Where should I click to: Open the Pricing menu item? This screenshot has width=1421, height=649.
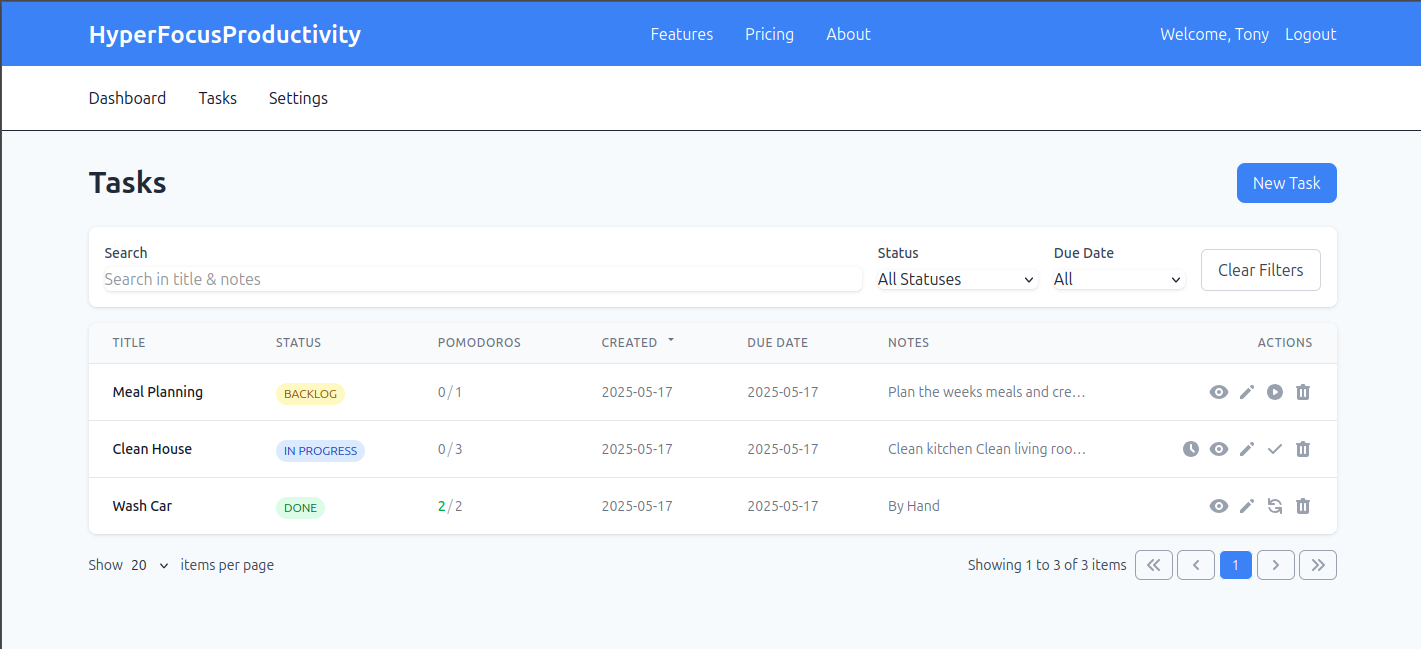pyautogui.click(x=769, y=34)
